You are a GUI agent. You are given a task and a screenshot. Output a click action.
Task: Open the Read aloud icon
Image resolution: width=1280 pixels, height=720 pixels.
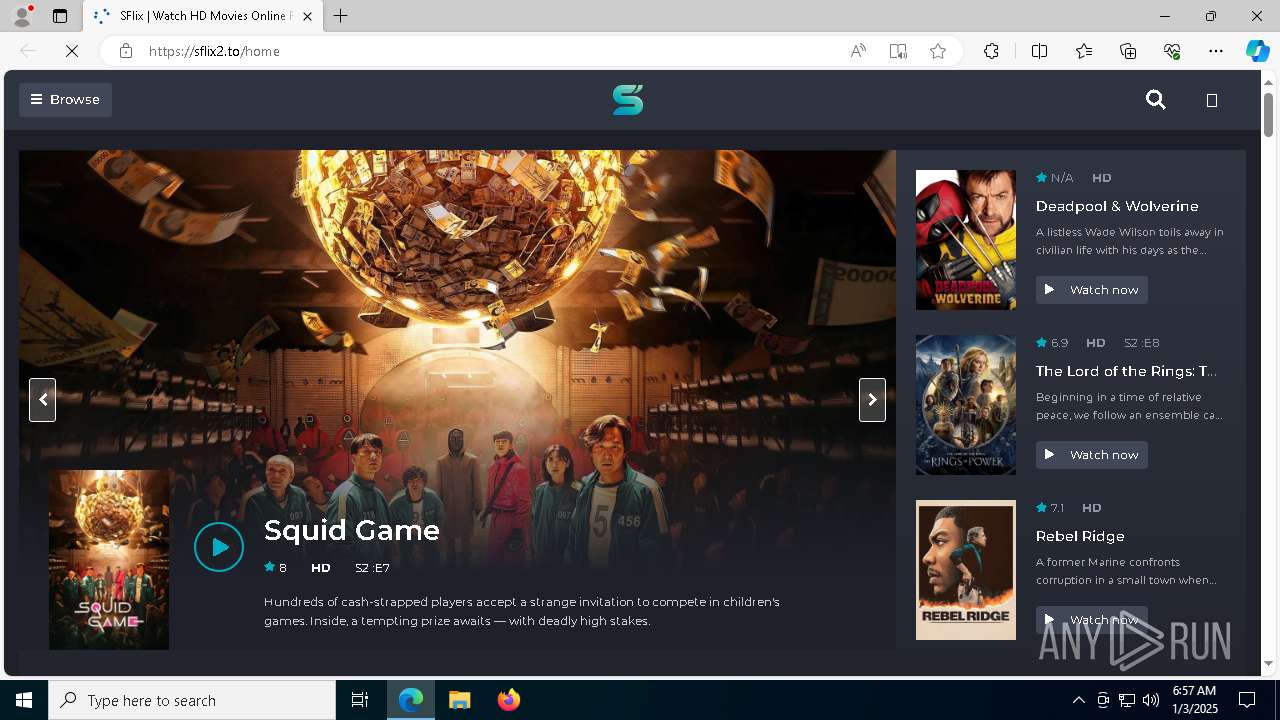[x=858, y=51]
